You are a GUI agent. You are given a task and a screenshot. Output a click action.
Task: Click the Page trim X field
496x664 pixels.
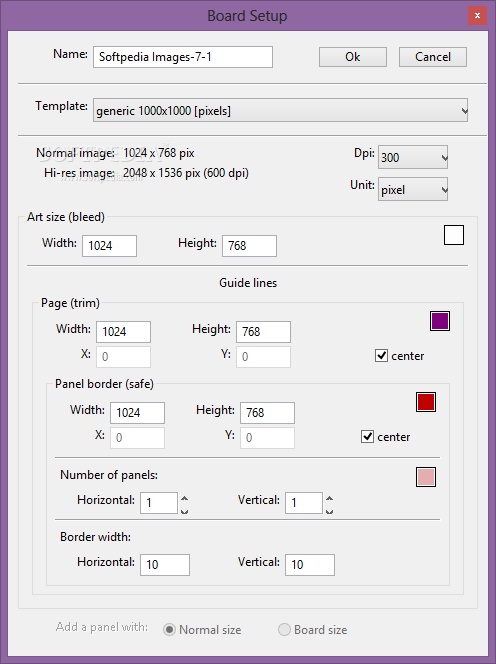tap(123, 357)
